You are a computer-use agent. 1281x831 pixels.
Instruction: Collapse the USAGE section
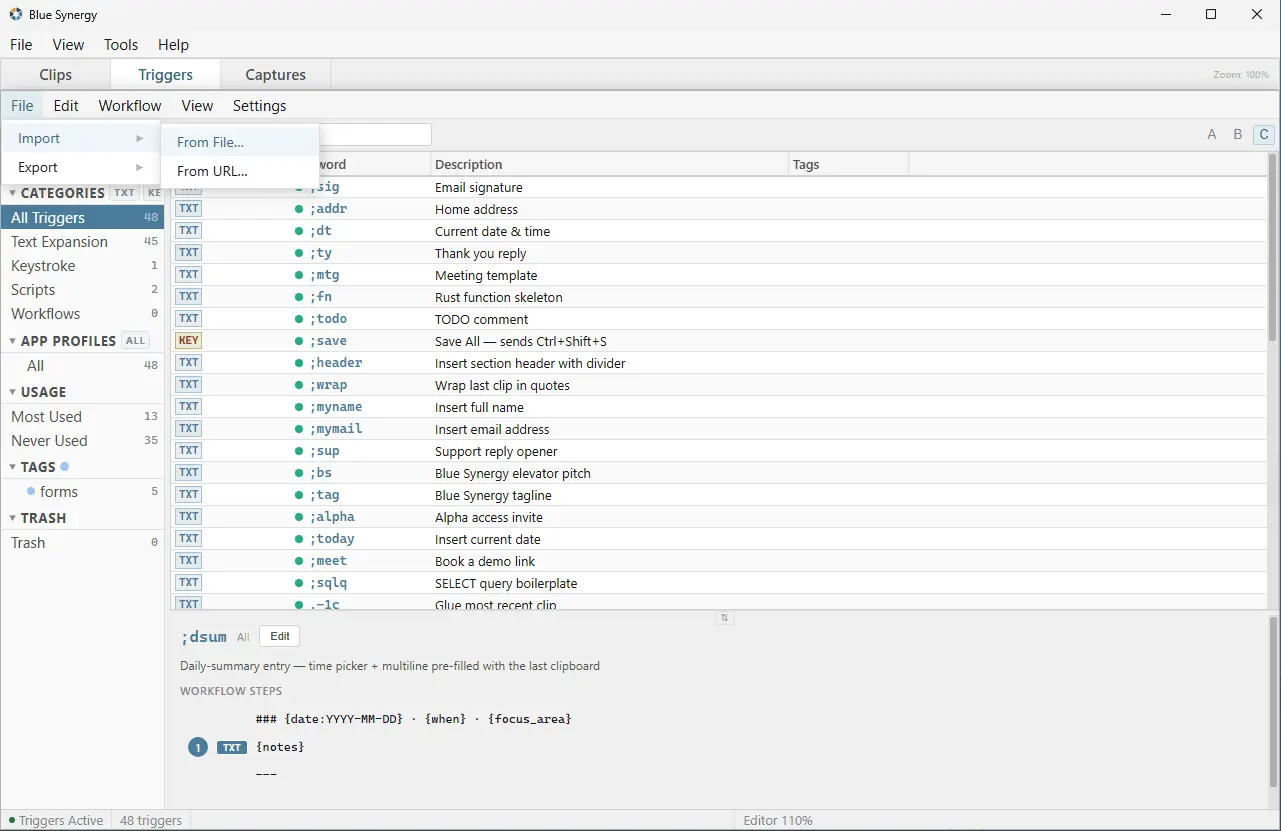(x=13, y=392)
